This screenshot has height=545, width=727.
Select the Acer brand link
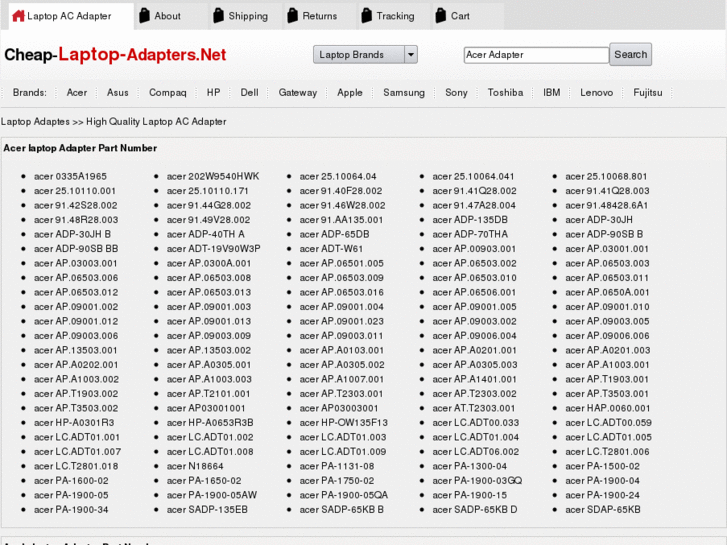77,93
